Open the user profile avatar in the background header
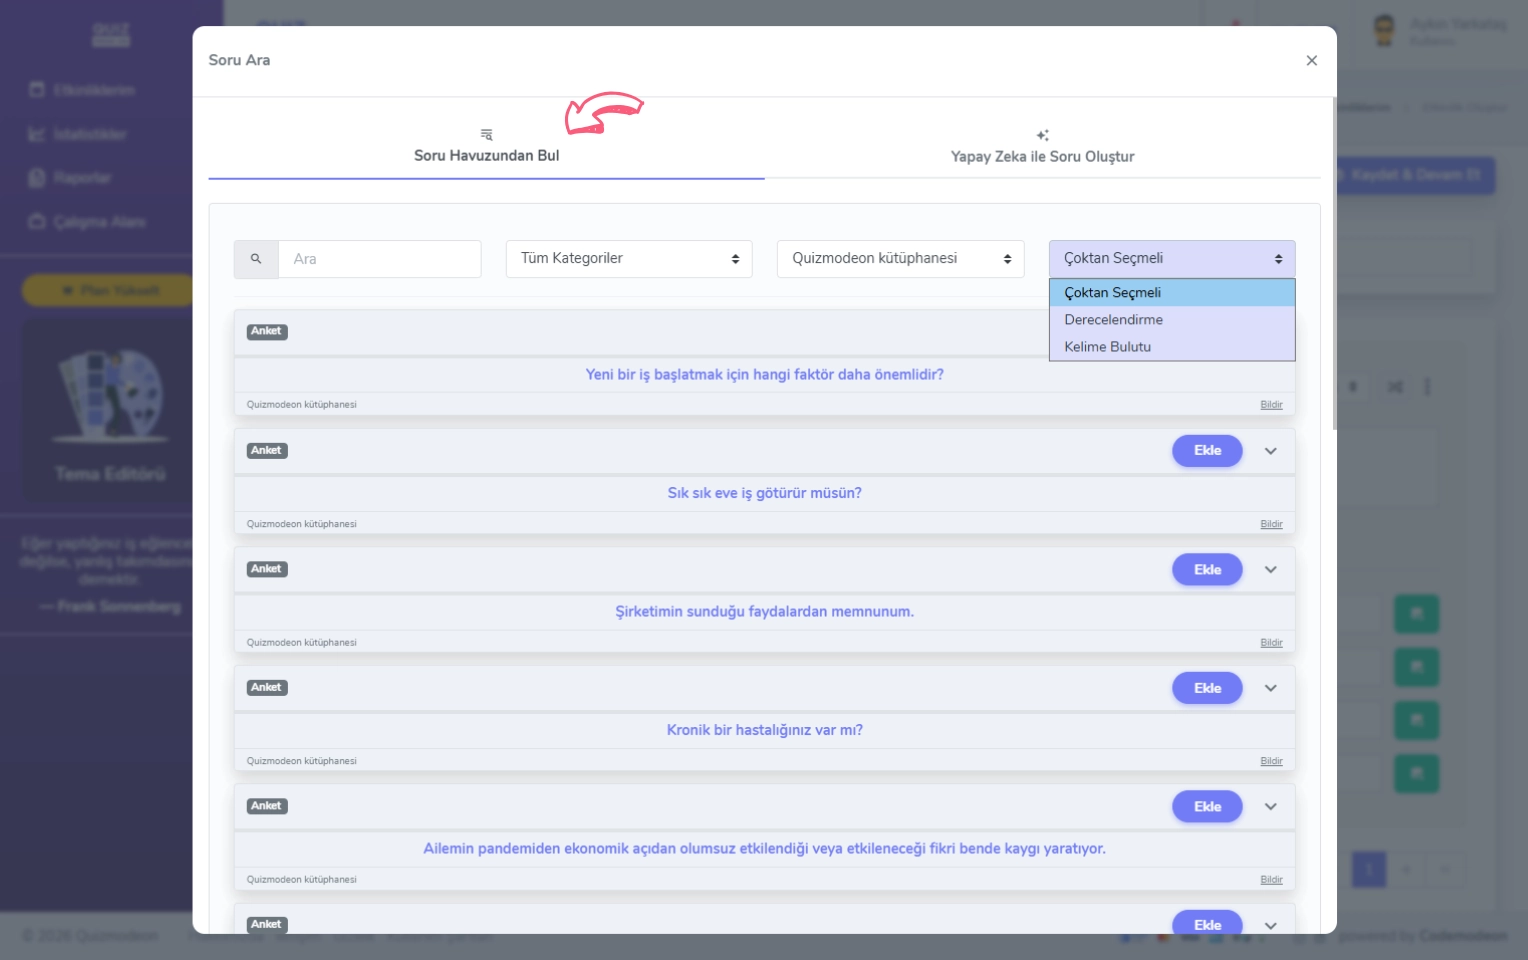This screenshot has height=960, width=1528. click(1384, 30)
